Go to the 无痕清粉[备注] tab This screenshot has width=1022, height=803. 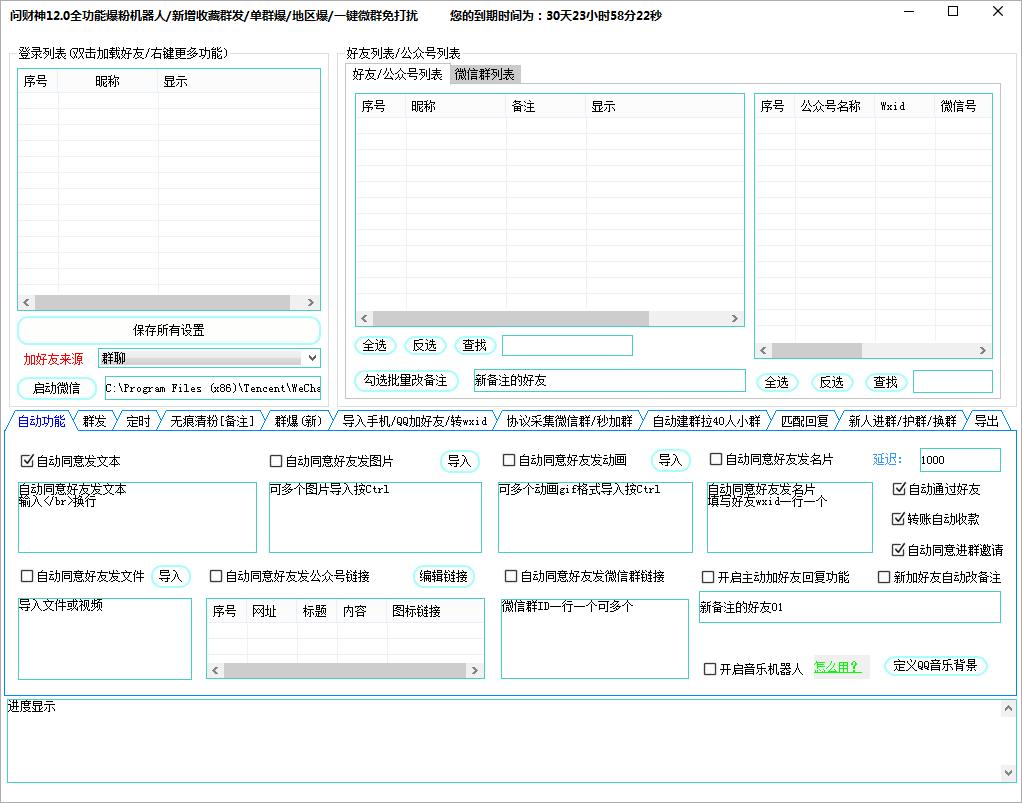(212, 421)
